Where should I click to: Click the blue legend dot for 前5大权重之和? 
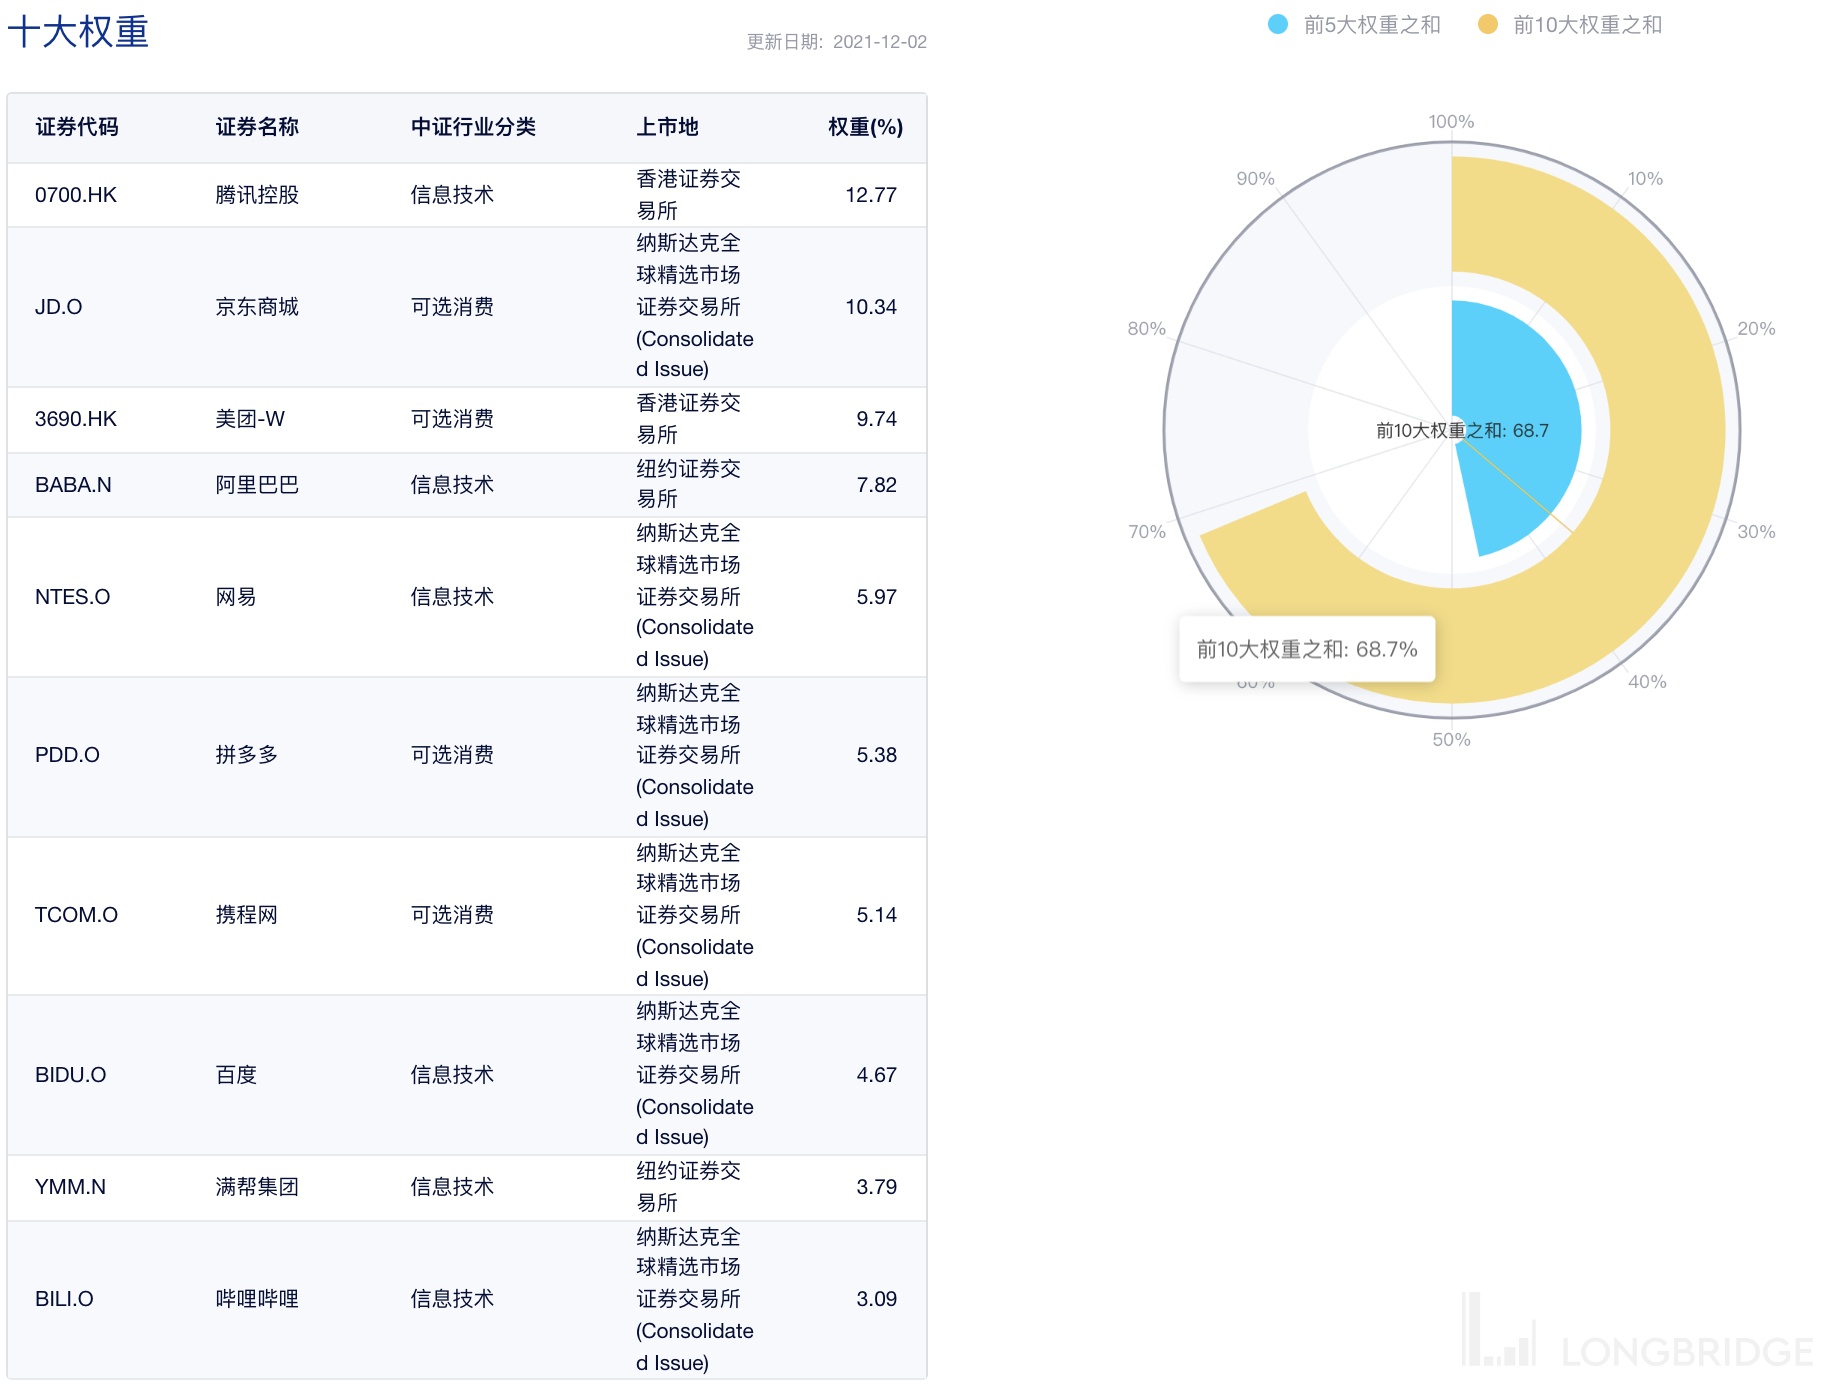pos(1278,25)
